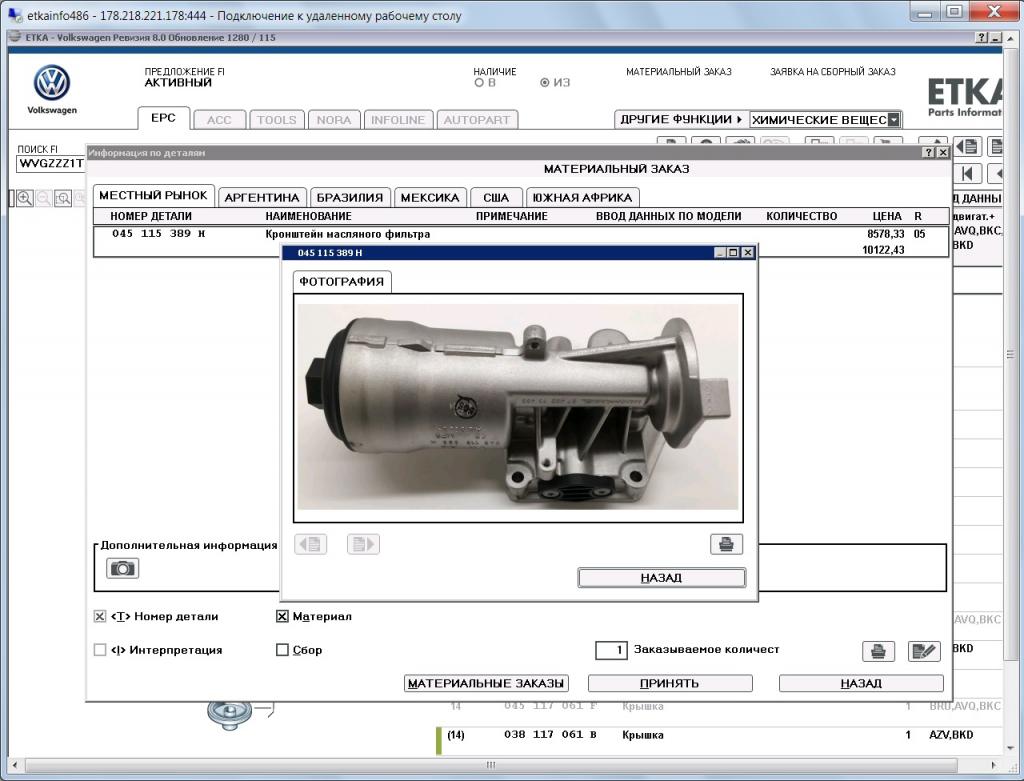Viewport: 1024px width, 781px height.
Task: Click the printer icon beside Заказываемое количест
Action: tap(878, 651)
